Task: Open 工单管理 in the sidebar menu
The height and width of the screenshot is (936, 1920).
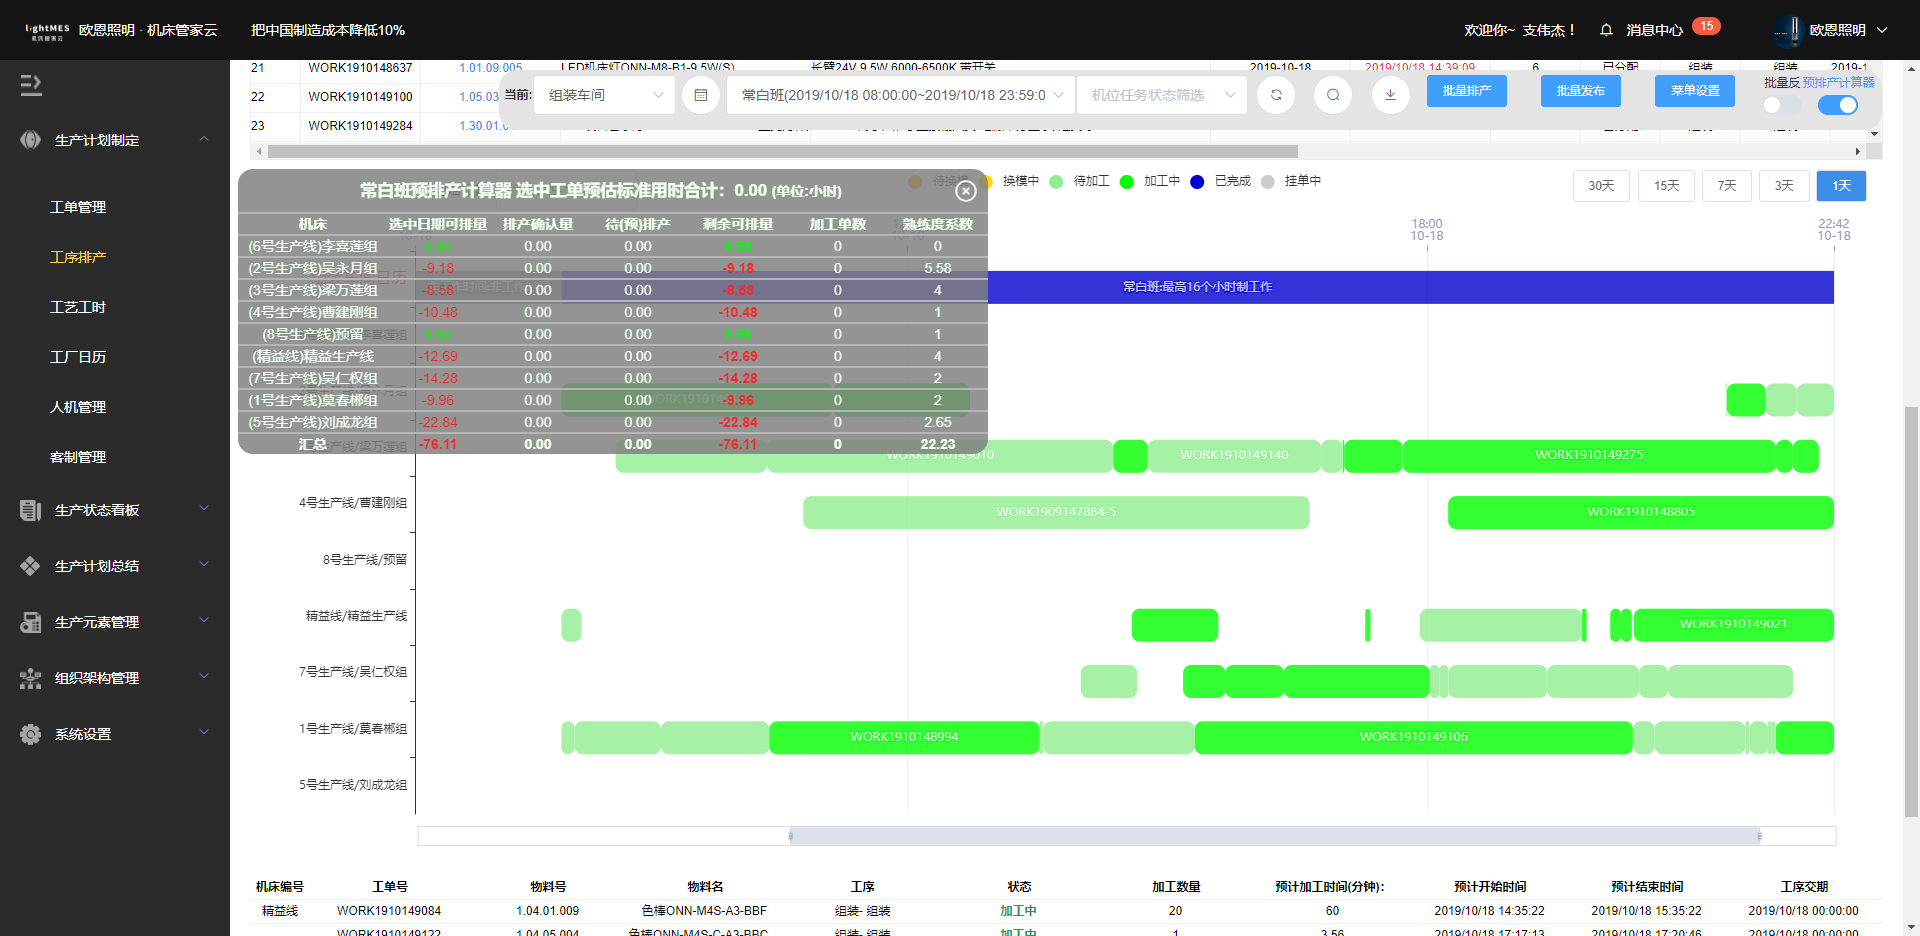Action: 78,207
